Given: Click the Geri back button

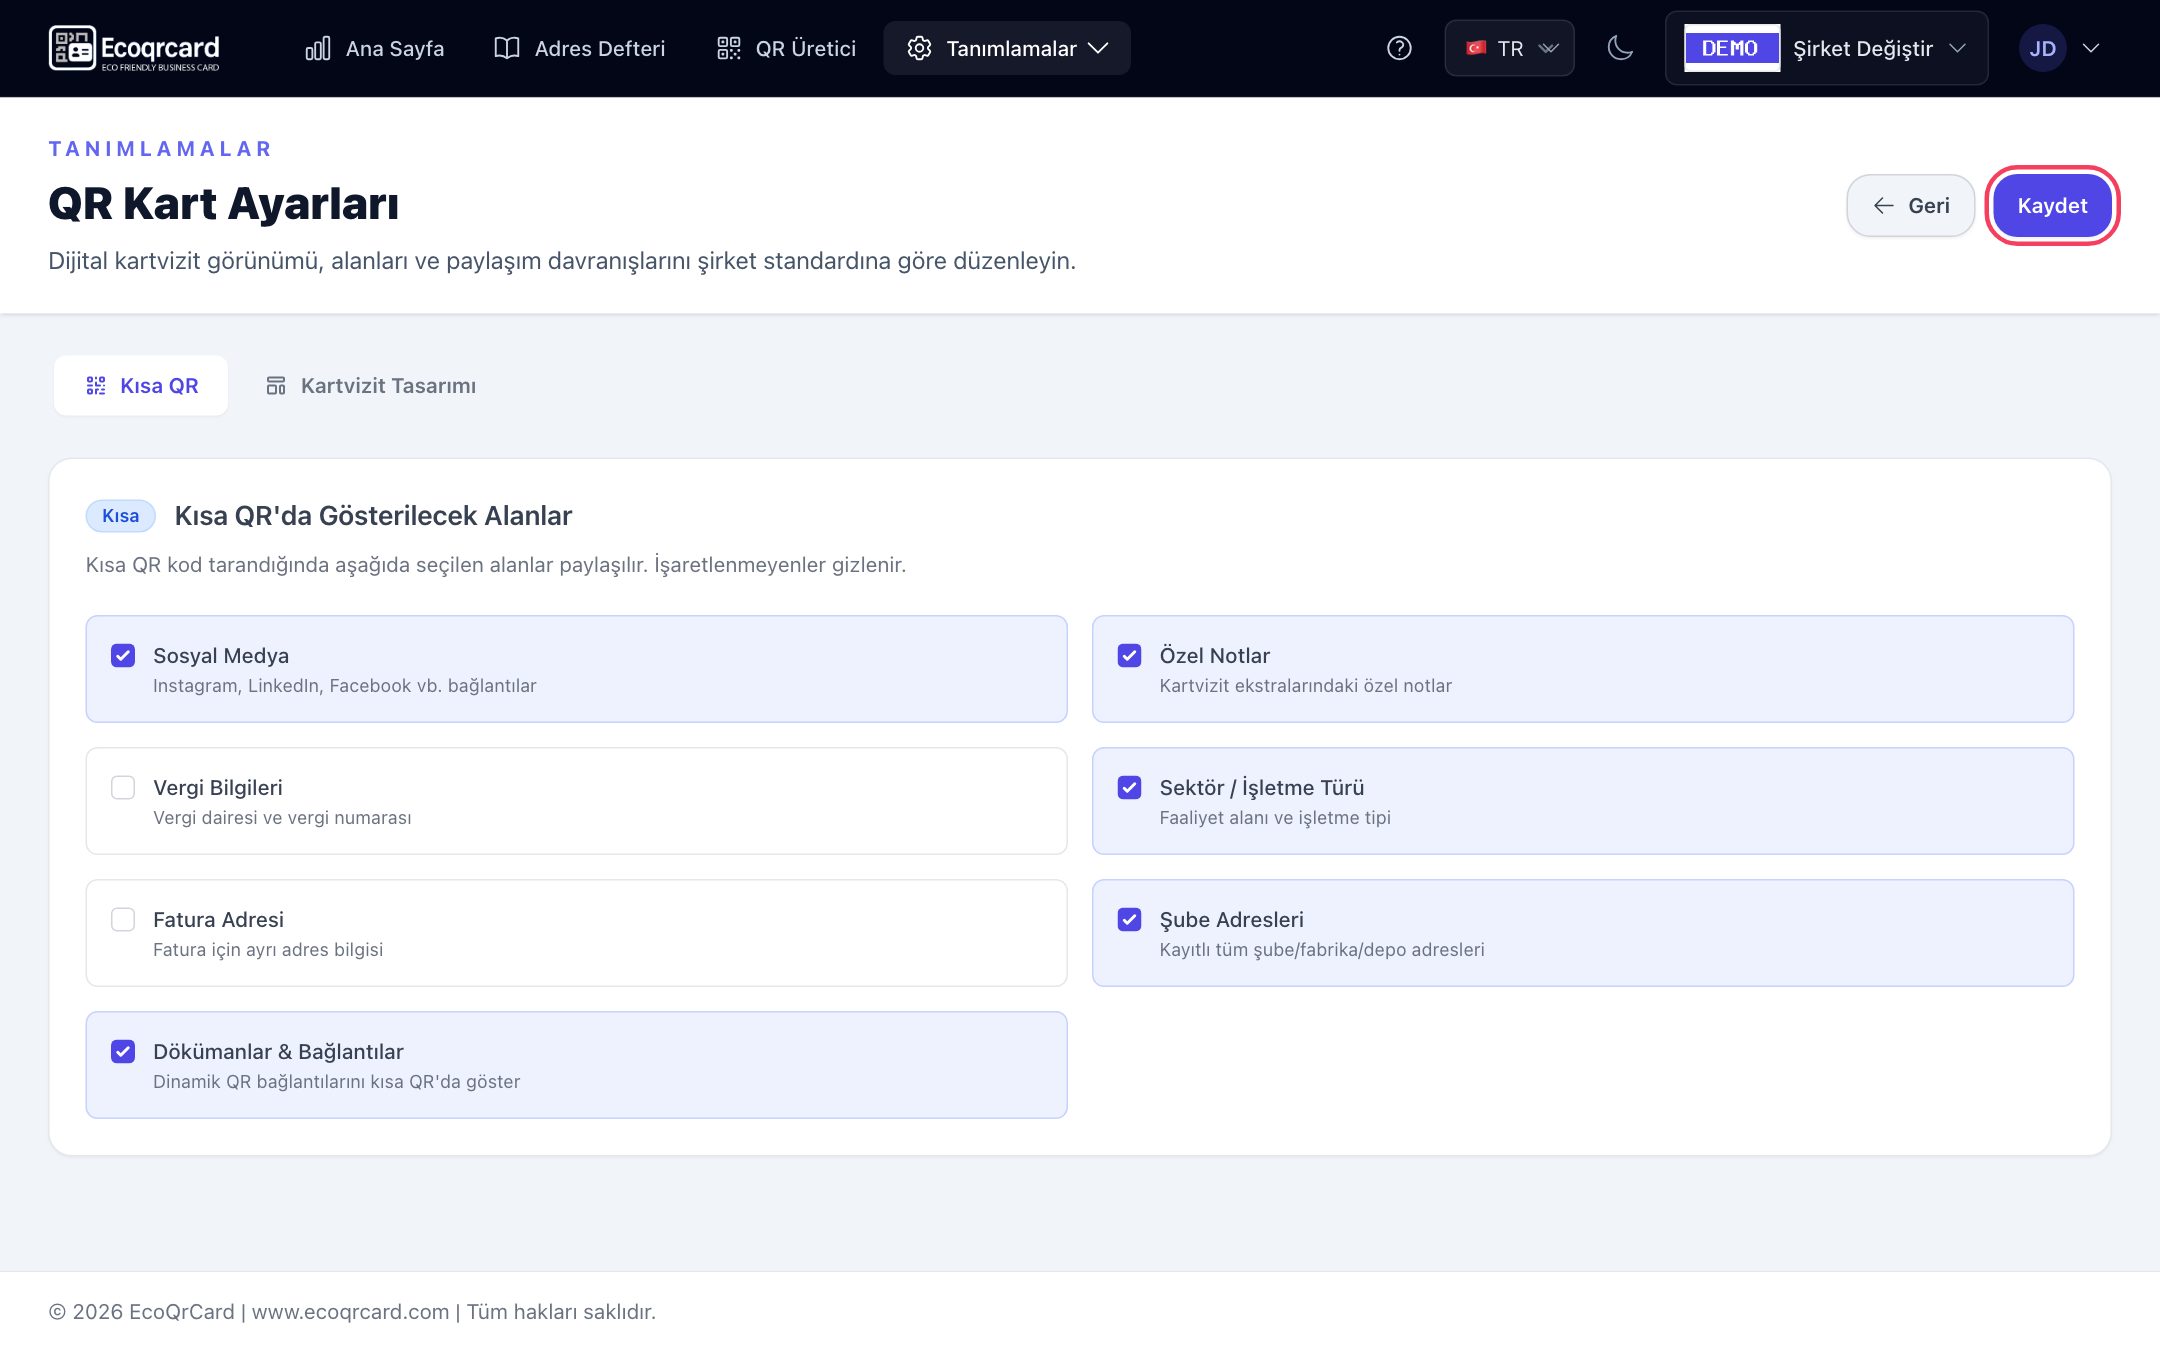Looking at the screenshot, I should point(1910,206).
